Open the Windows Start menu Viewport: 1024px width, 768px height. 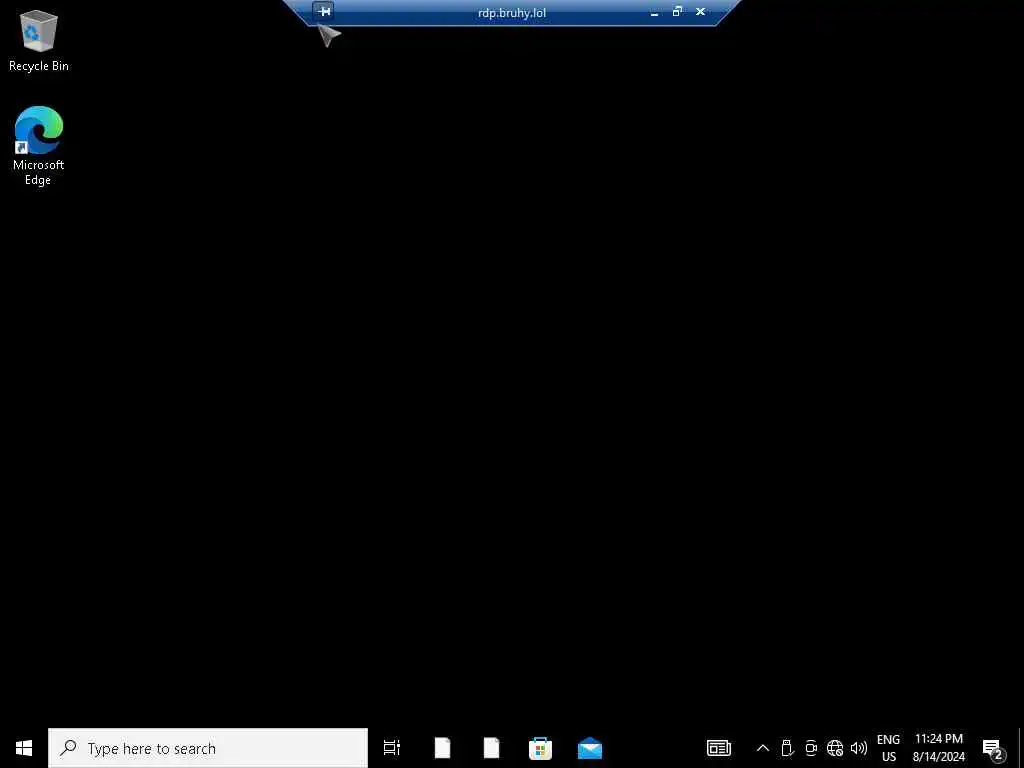(24, 748)
